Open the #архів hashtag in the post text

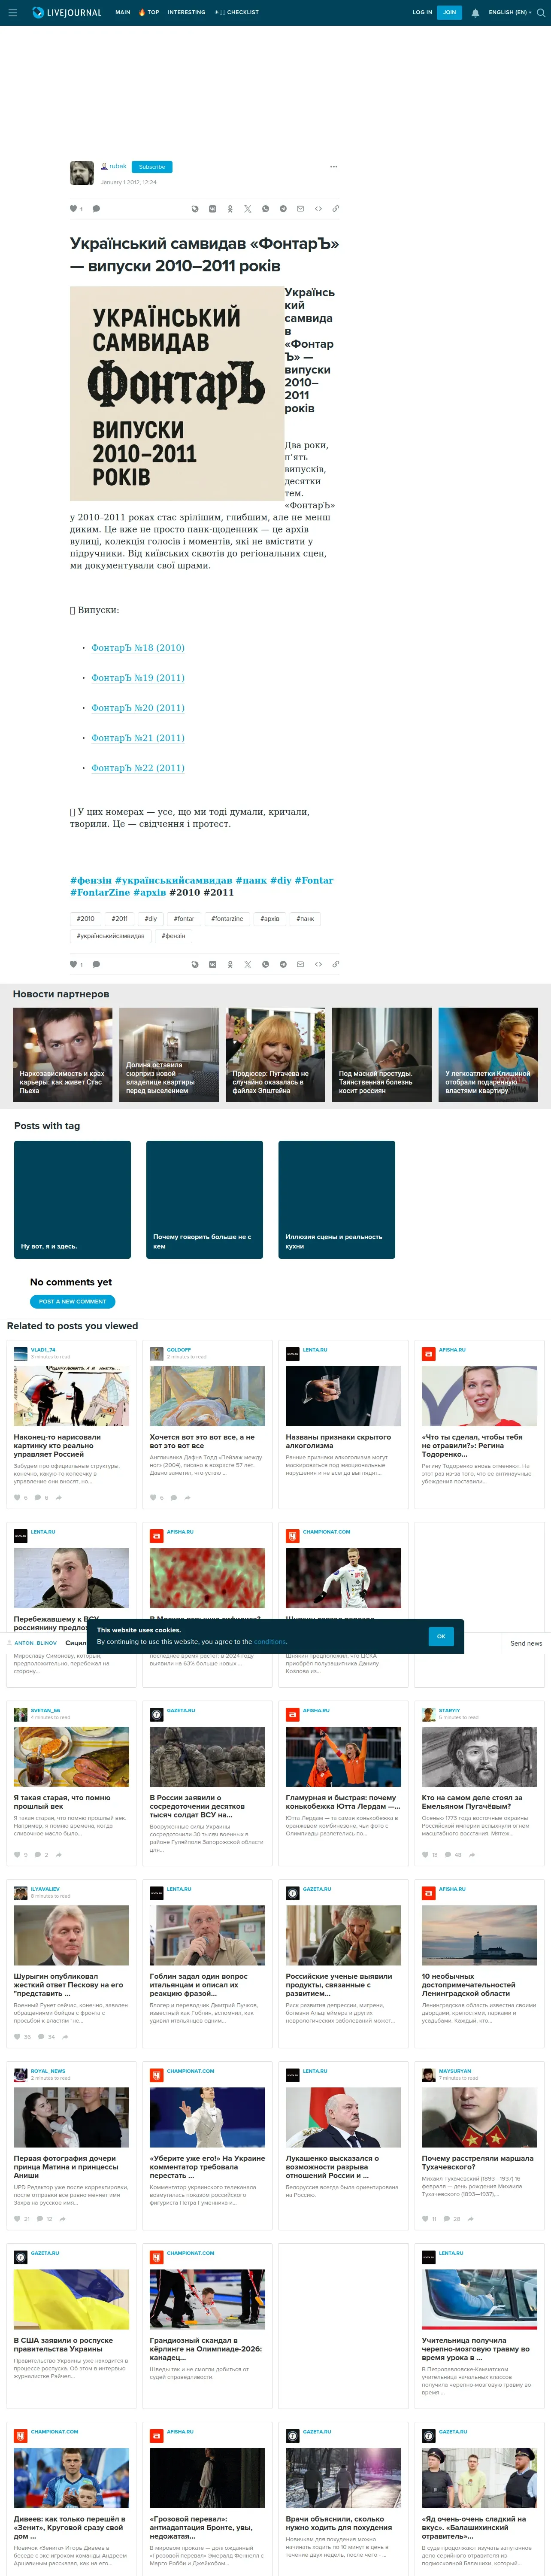pyautogui.click(x=150, y=892)
